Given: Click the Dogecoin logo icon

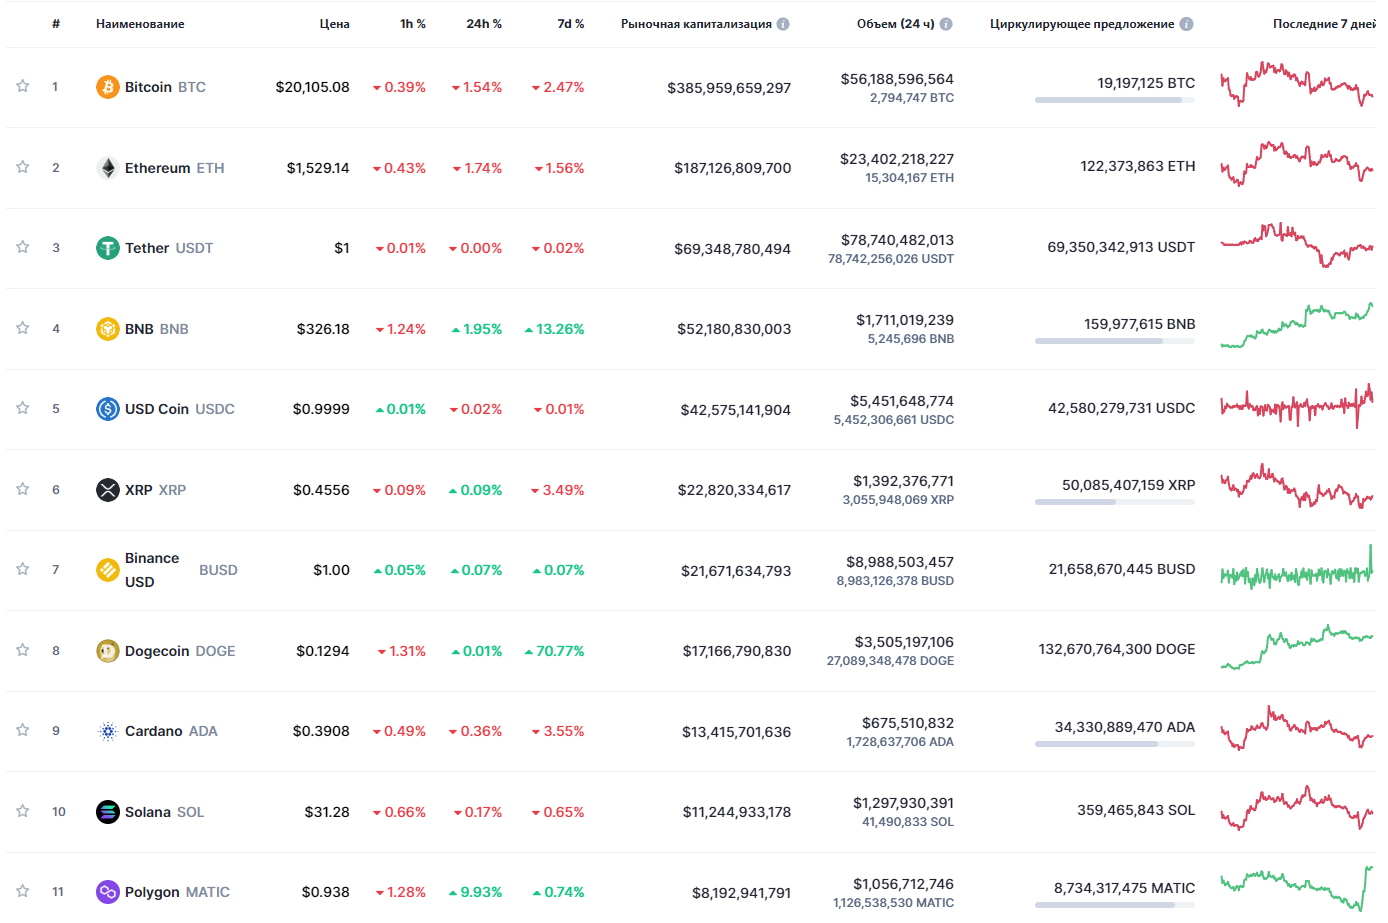Looking at the screenshot, I should pyautogui.click(x=107, y=651).
